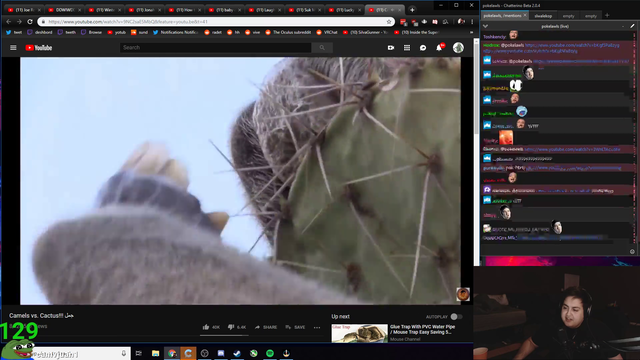640x360 pixels.
Task: Open the VRChat bookmark
Action: click(x=327, y=32)
